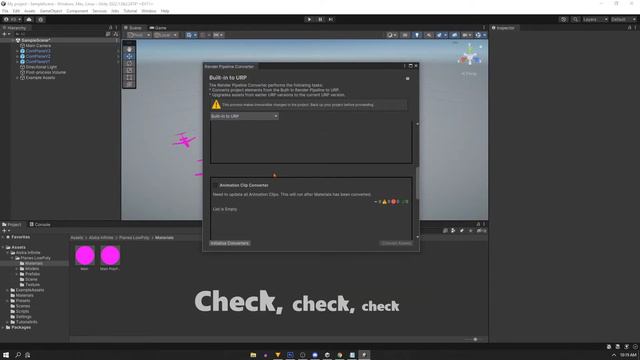Select Main Camera in Hierarchy

38,46
